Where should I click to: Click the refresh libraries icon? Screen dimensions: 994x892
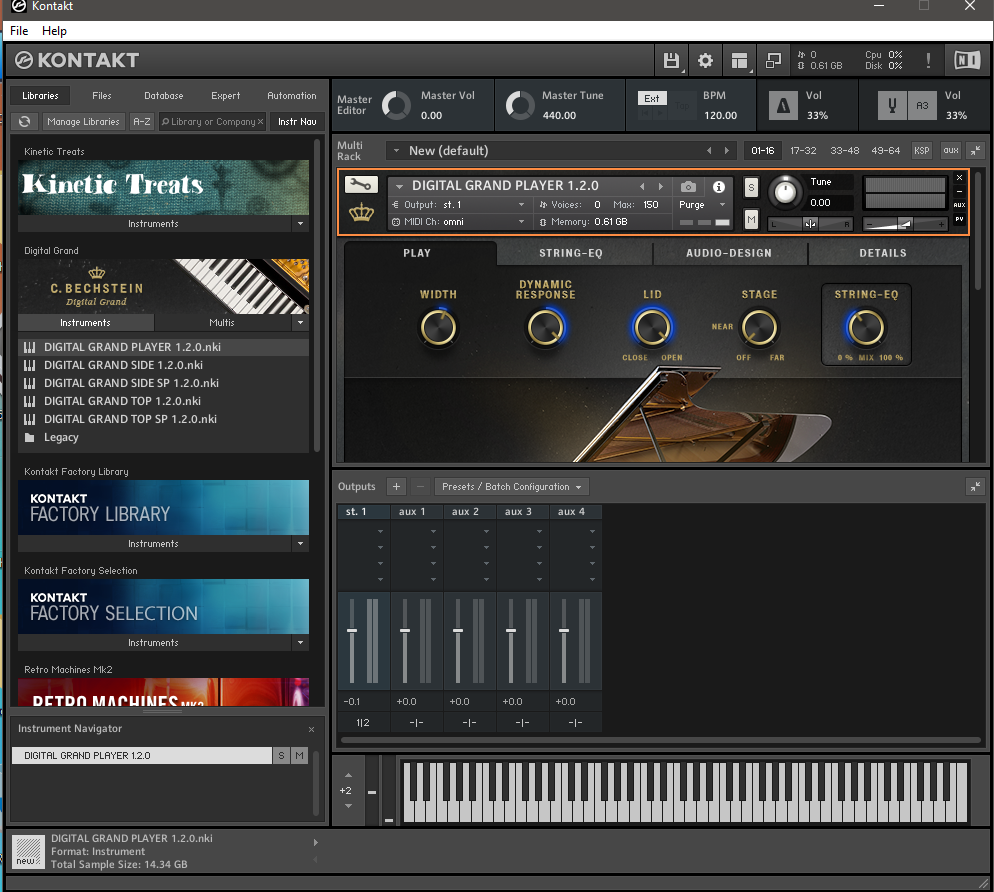pos(25,122)
